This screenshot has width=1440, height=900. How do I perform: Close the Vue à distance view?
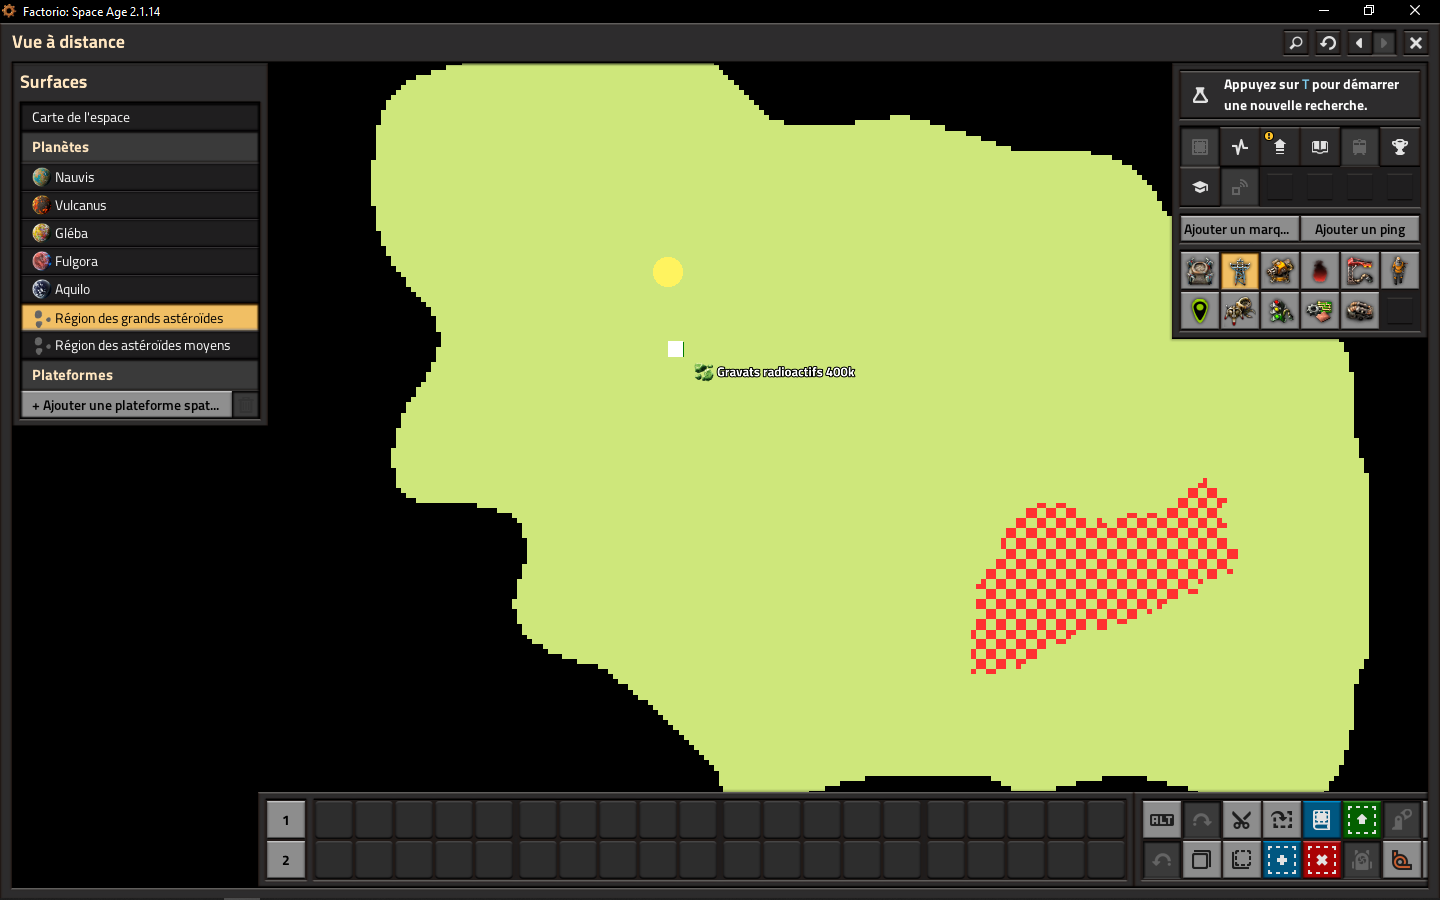[x=1416, y=43]
